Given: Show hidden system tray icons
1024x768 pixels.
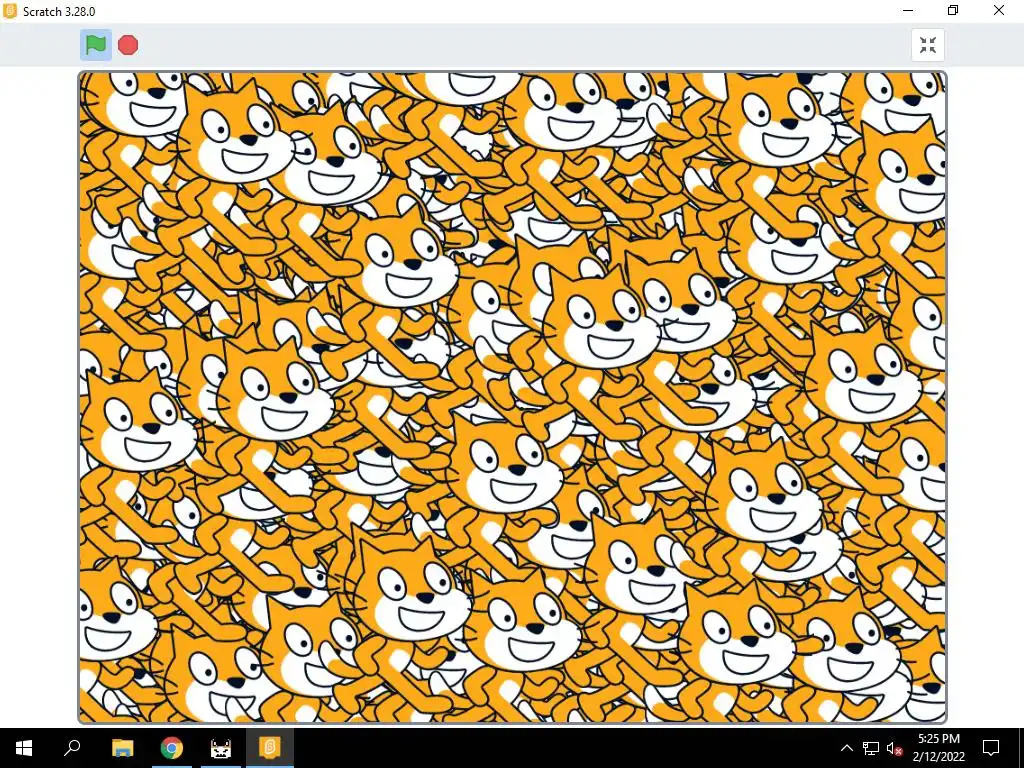Looking at the screenshot, I should [846, 748].
